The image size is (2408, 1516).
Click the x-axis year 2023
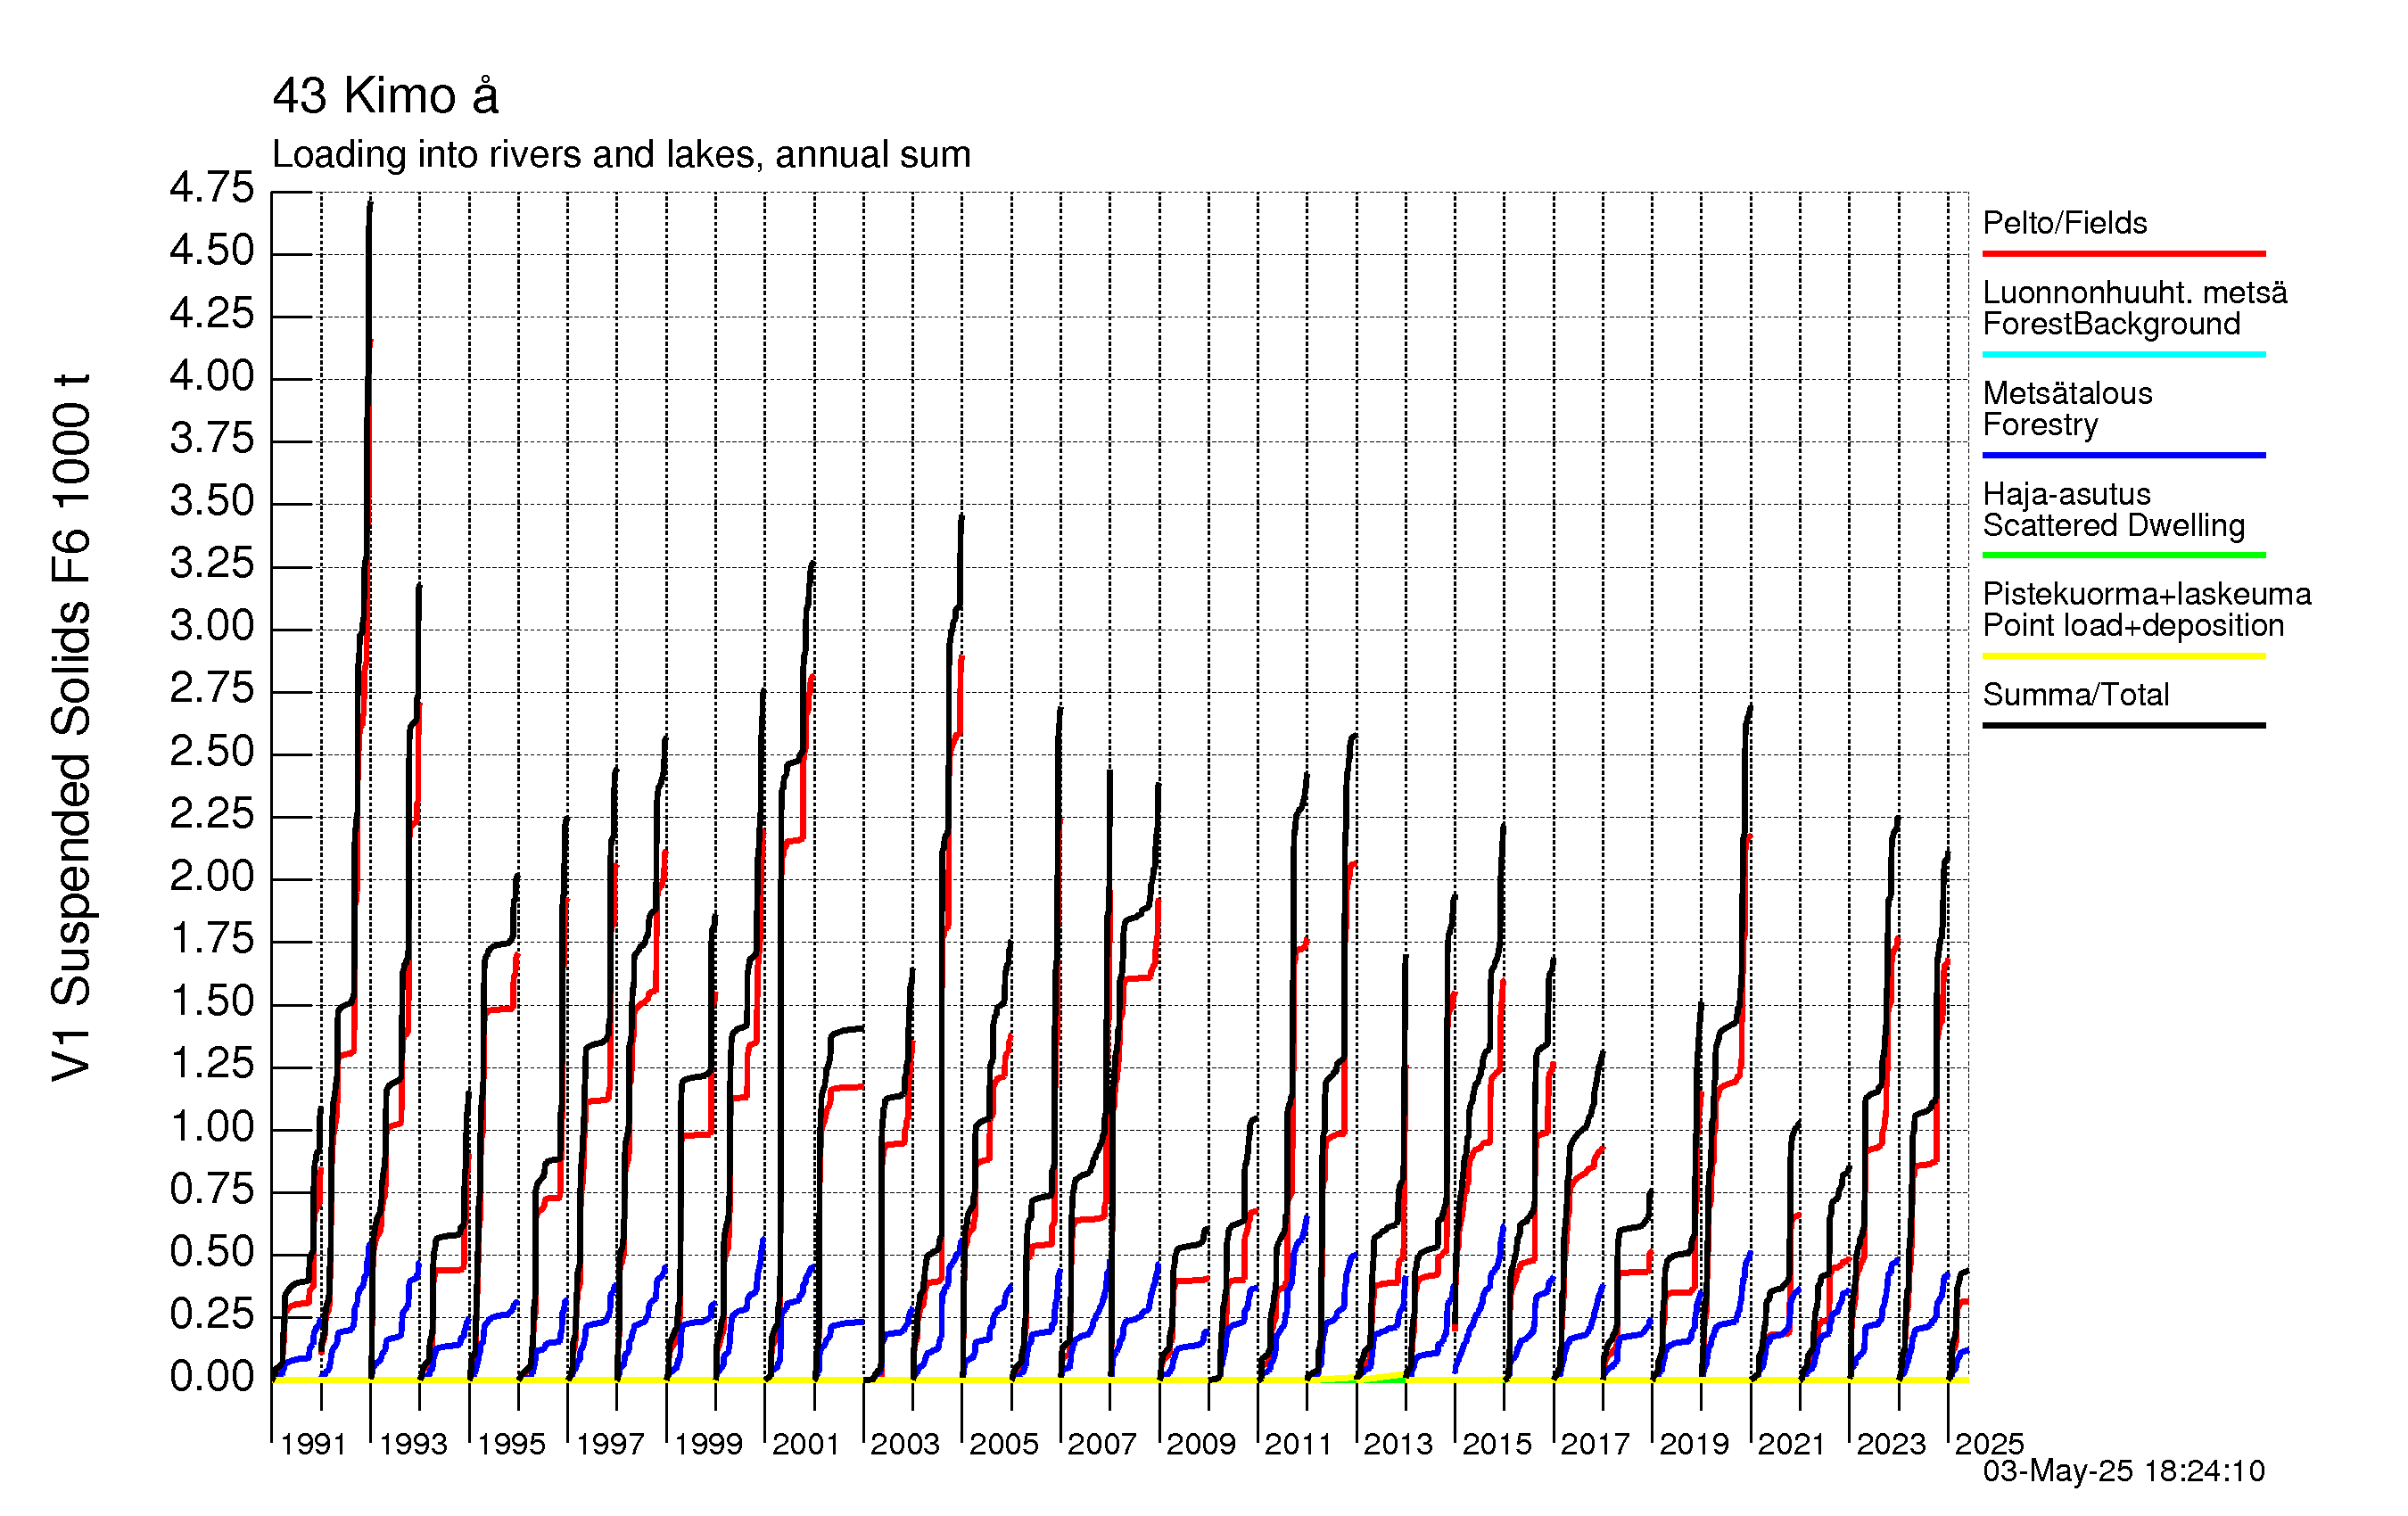(x=1891, y=1444)
